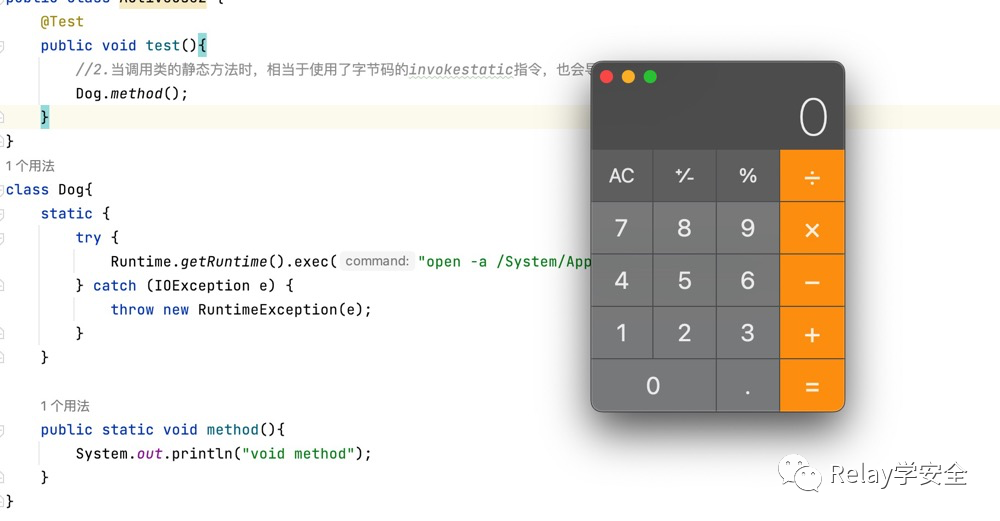Click the @Test annotation in the editor
This screenshot has width=1000, height=521.
point(62,22)
